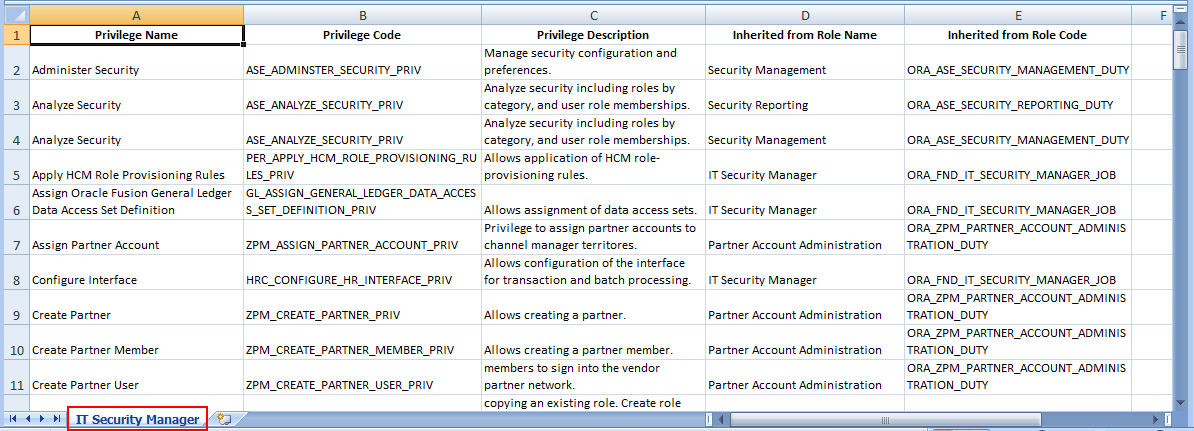
Task: Select column C header
Action: tap(593, 15)
